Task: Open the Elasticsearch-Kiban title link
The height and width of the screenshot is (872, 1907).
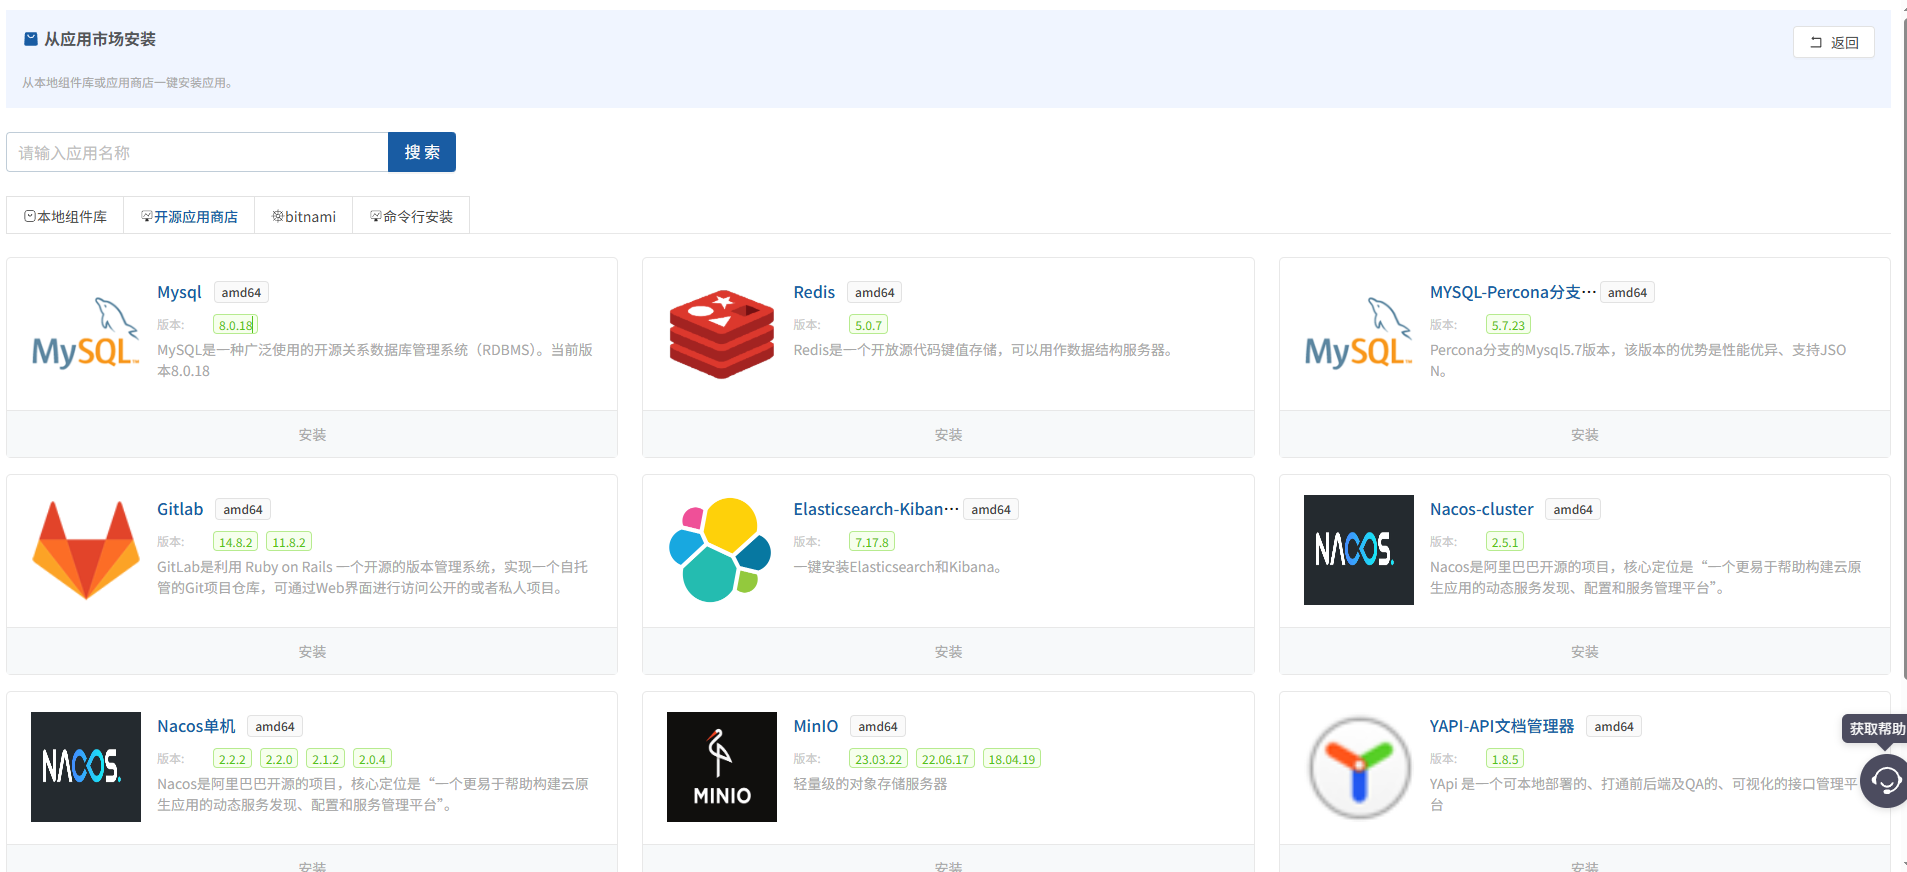Action: pos(876,509)
